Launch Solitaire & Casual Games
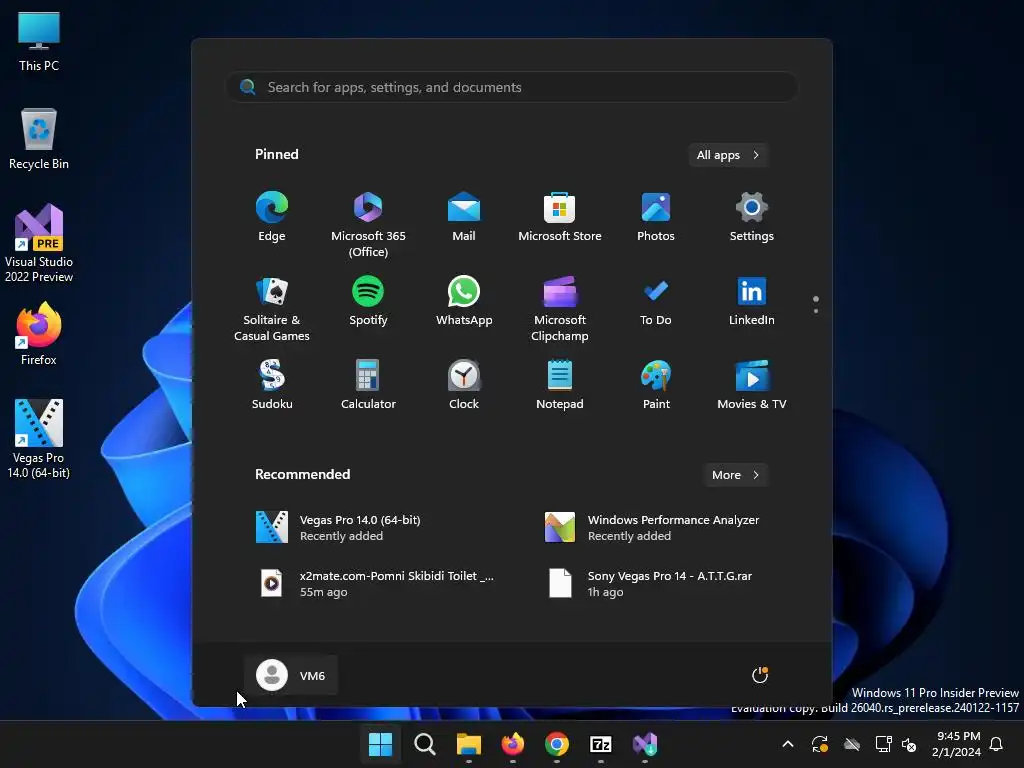The height and width of the screenshot is (768, 1024). (272, 309)
